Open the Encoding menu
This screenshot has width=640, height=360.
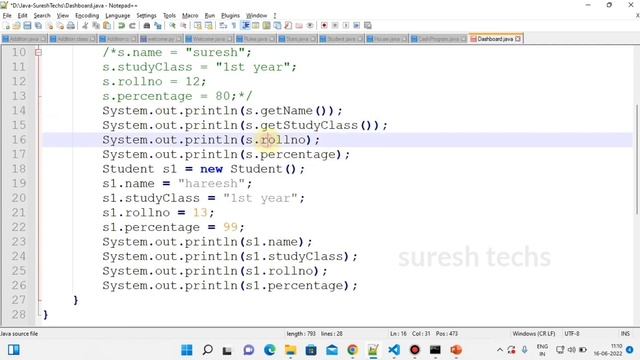[87, 16]
